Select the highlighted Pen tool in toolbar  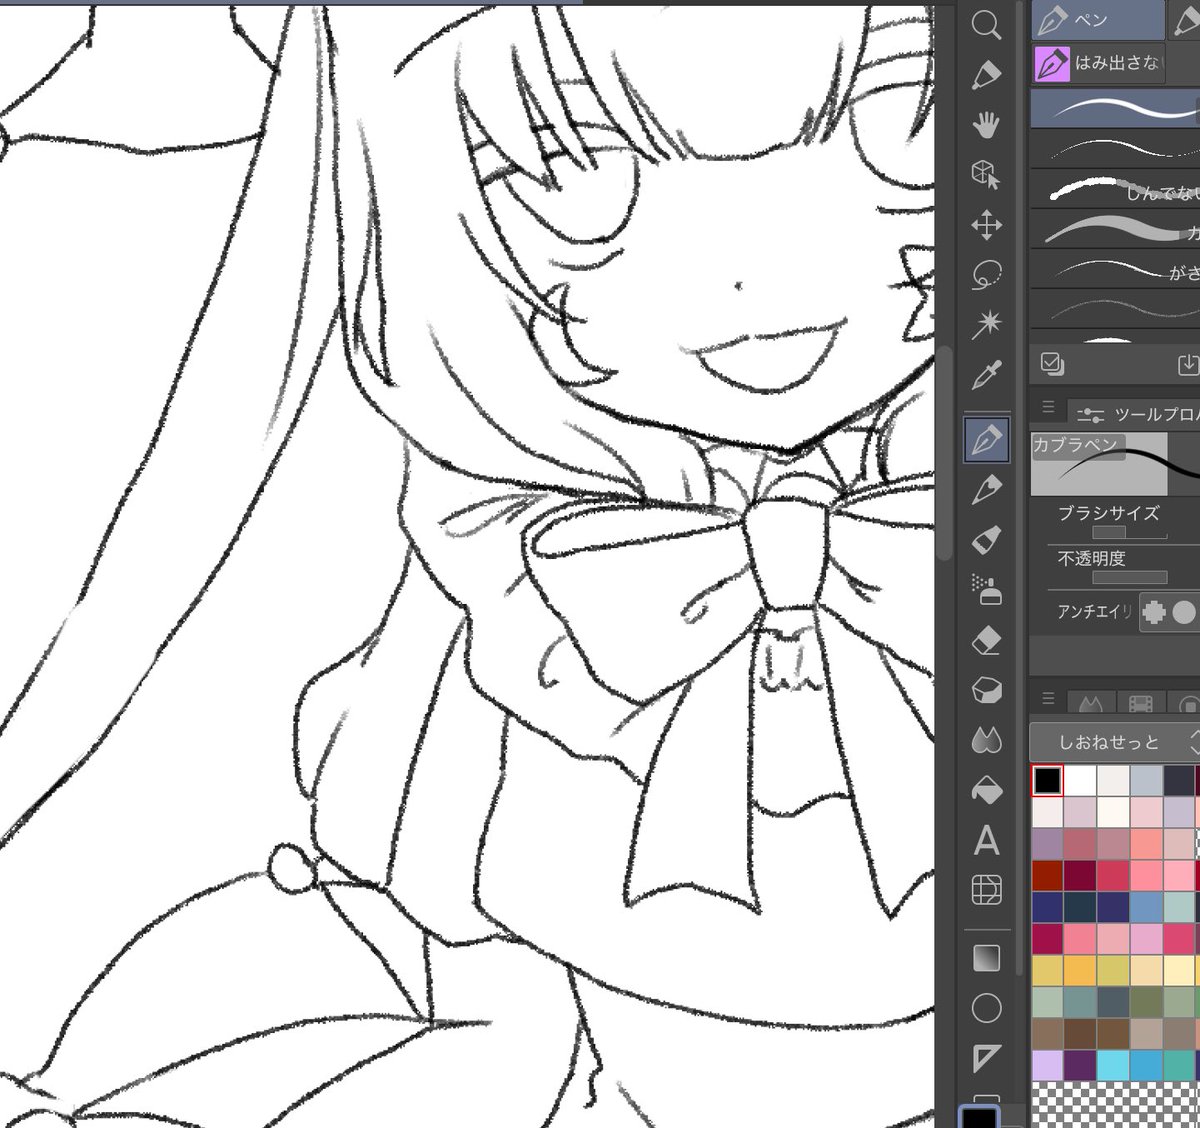(987, 440)
